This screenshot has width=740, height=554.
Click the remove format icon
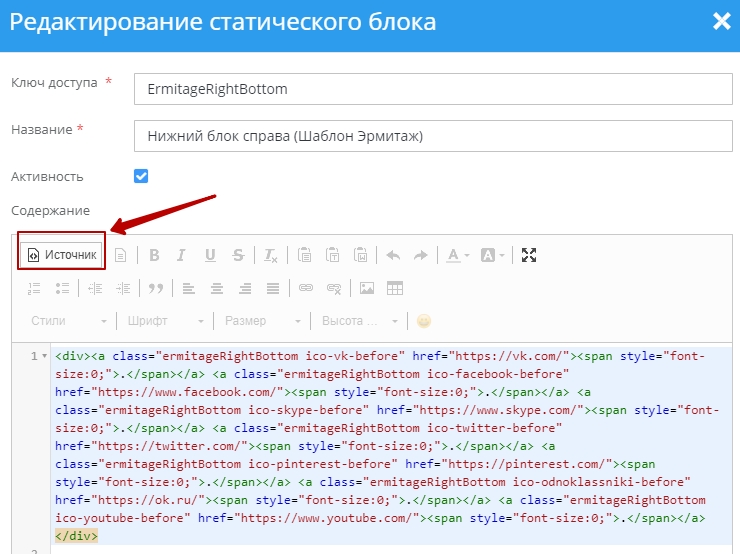271,255
